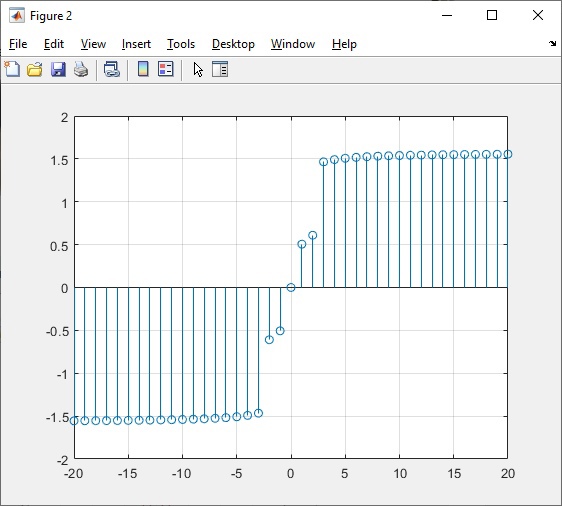Maximize the Figure 2 window
The width and height of the screenshot is (562, 506).
(492, 15)
